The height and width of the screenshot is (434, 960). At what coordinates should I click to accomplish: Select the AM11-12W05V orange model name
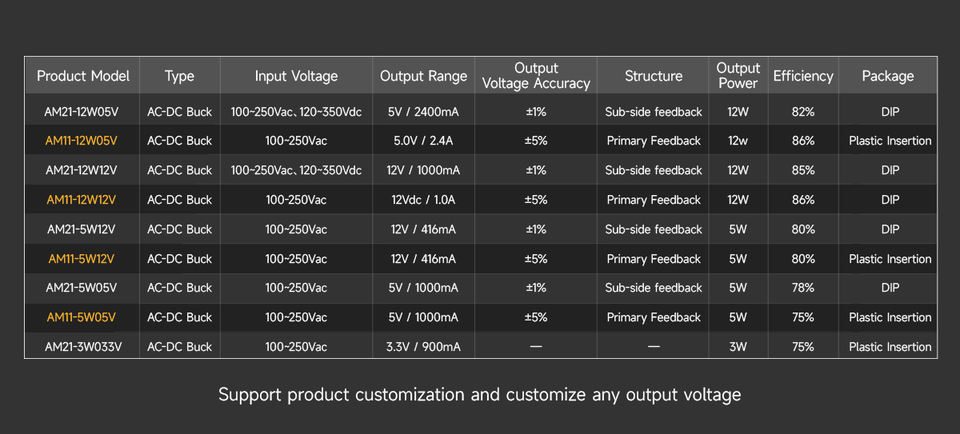(x=81, y=141)
